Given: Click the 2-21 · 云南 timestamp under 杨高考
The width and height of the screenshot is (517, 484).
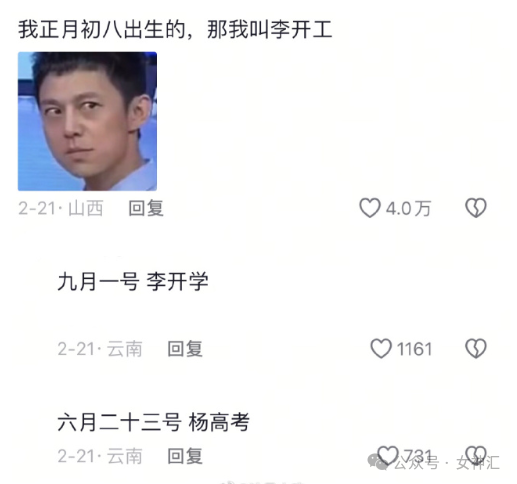Looking at the screenshot, I should click(100, 456).
